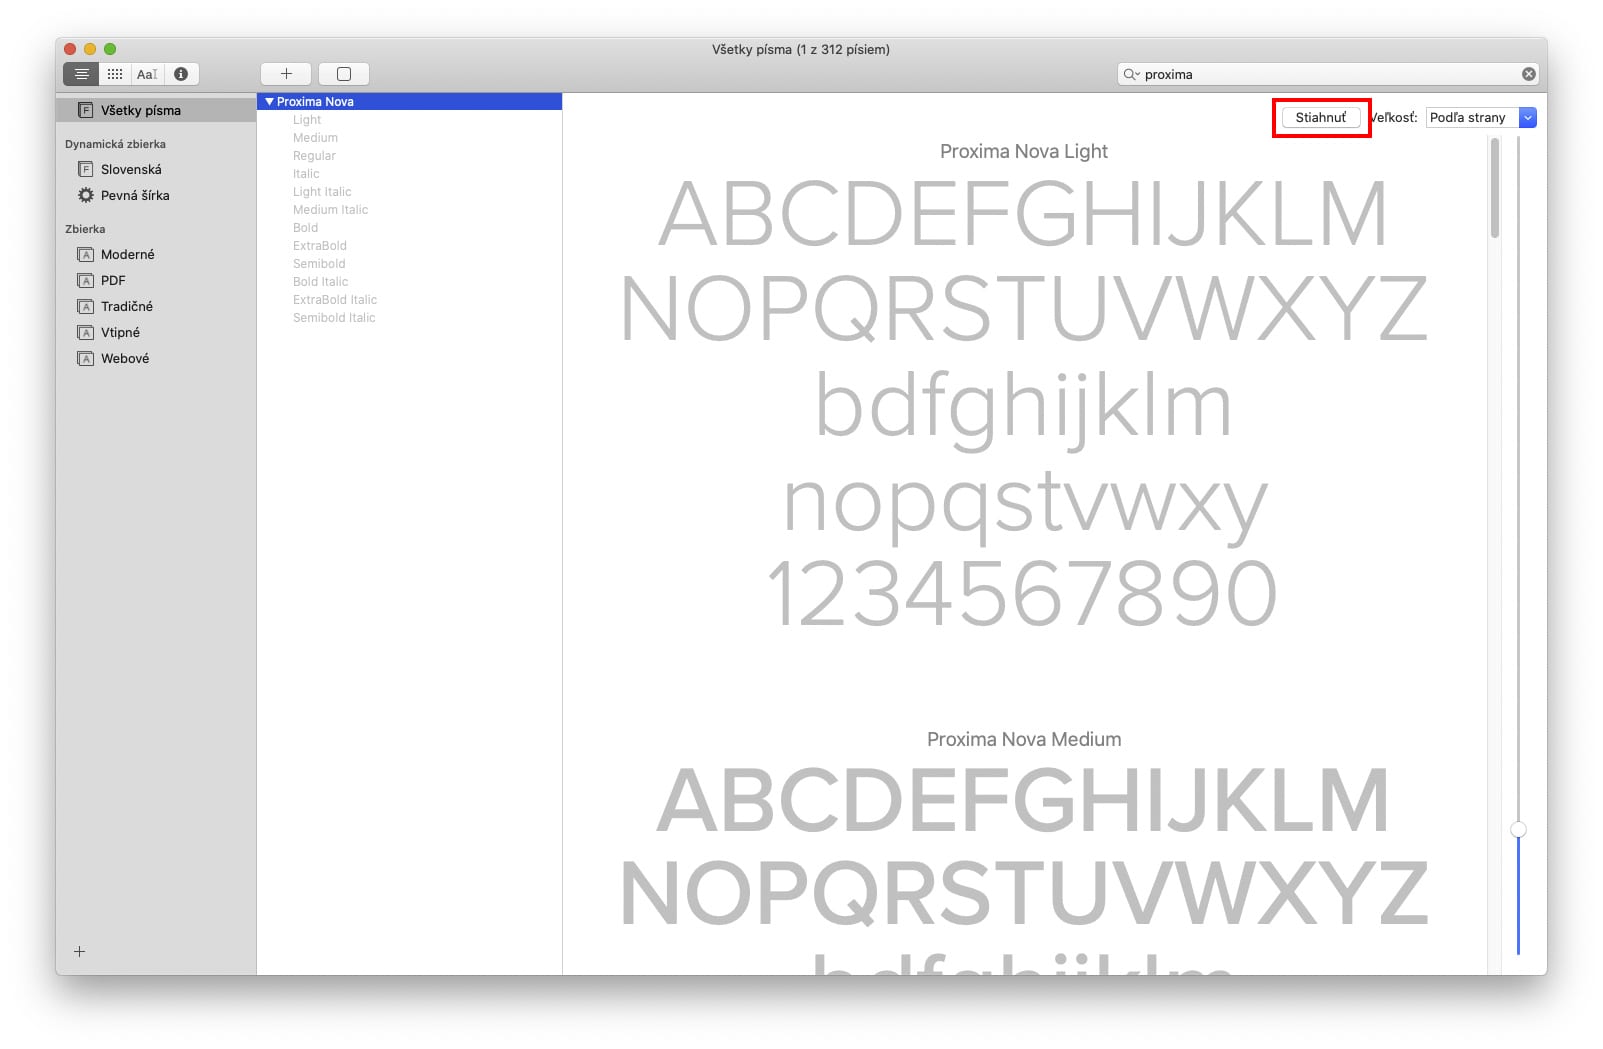The image size is (1603, 1049).
Task: Click the preview size slider handle
Action: pyautogui.click(x=1518, y=829)
